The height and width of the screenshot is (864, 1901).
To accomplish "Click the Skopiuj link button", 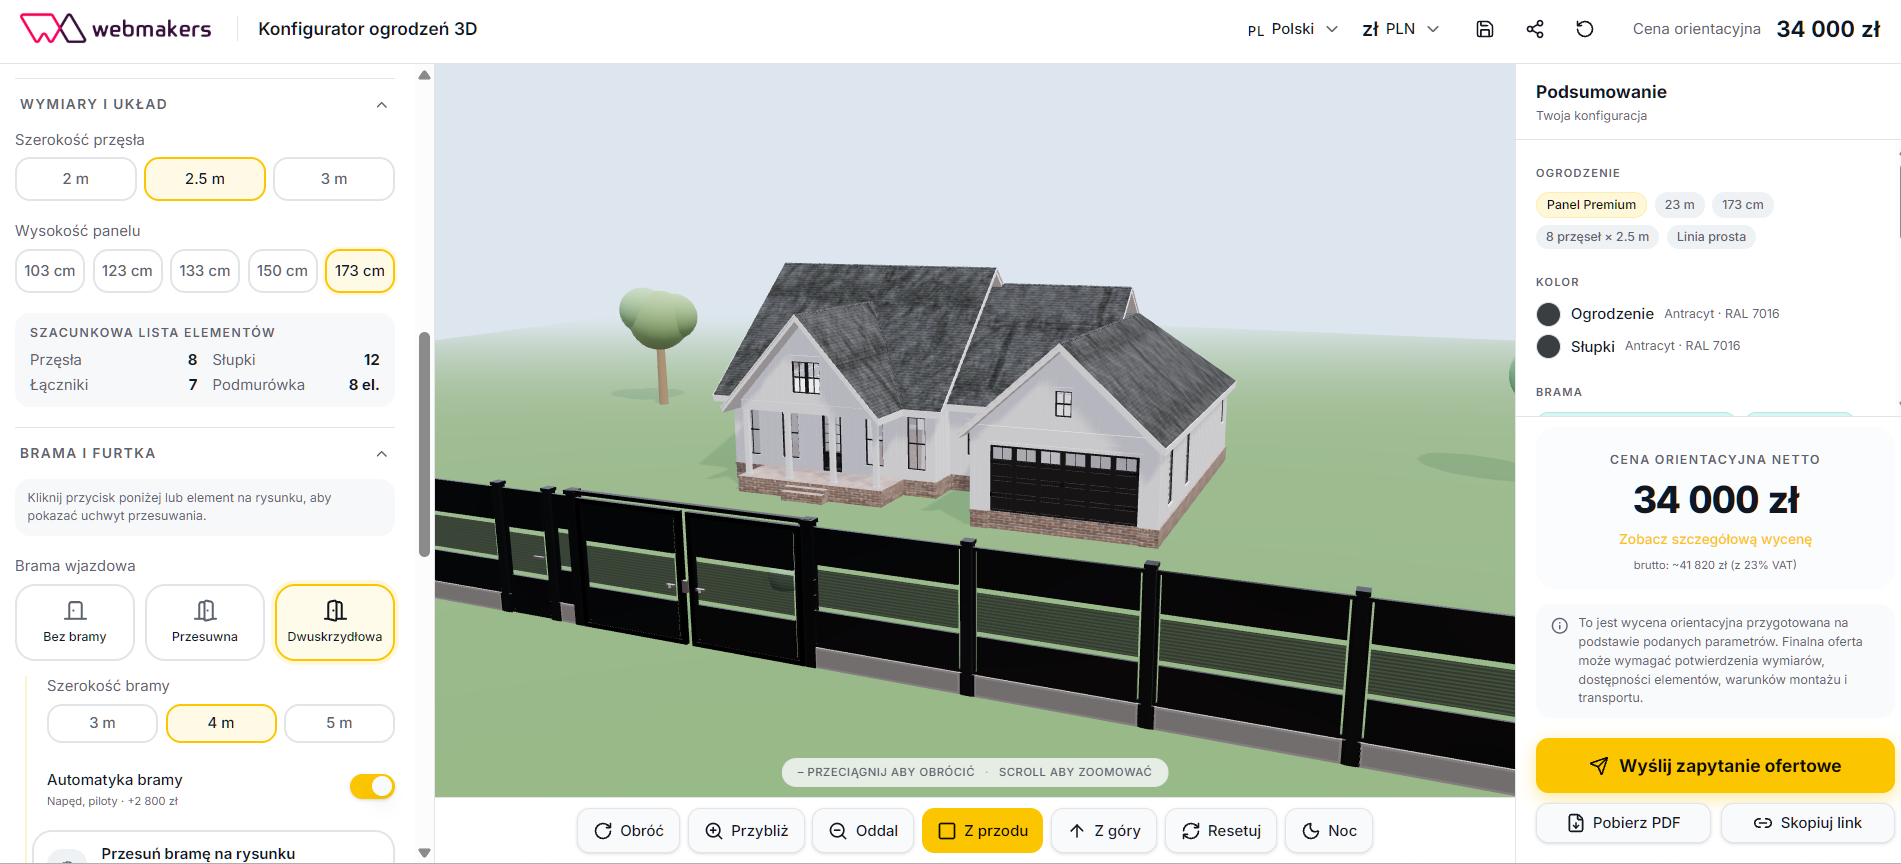I will click(1807, 823).
